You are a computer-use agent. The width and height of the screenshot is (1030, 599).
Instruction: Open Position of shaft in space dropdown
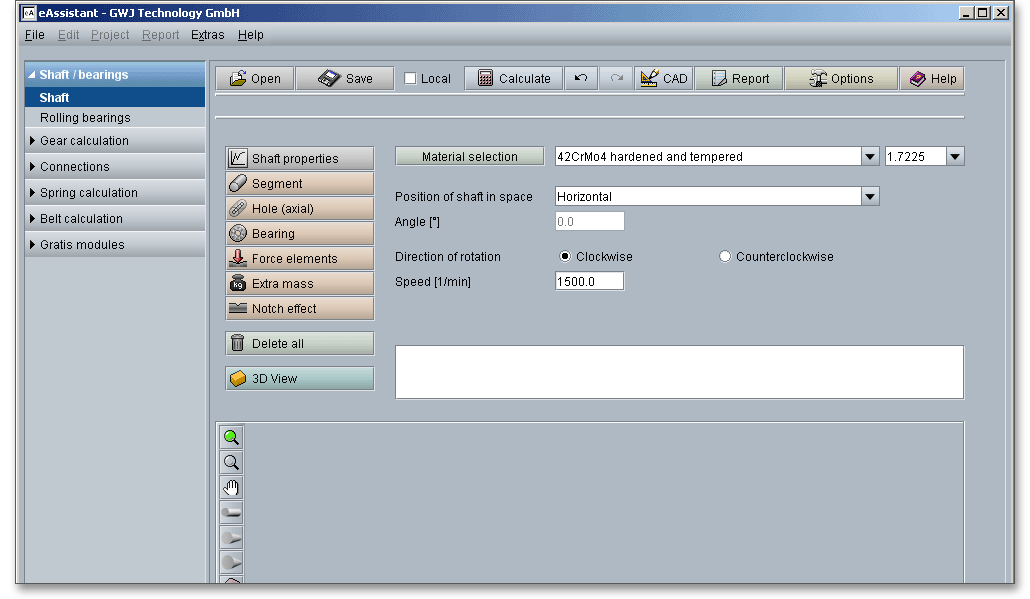pos(870,197)
